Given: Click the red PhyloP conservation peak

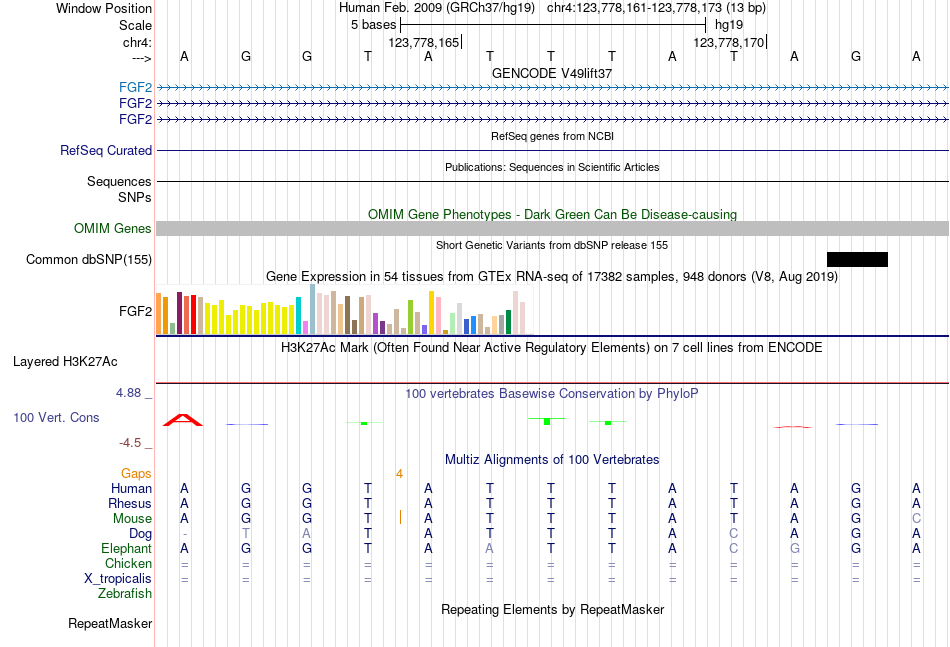Looking at the screenshot, I should click(x=183, y=420).
